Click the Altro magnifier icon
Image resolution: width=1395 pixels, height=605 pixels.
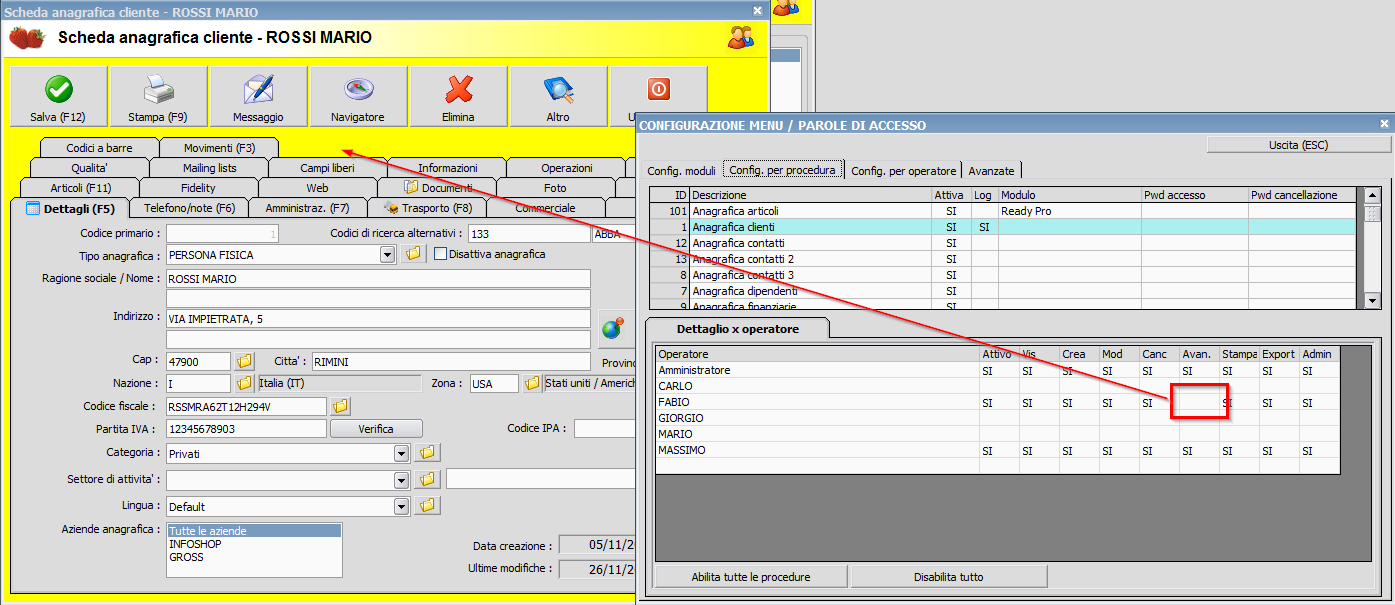(558, 90)
